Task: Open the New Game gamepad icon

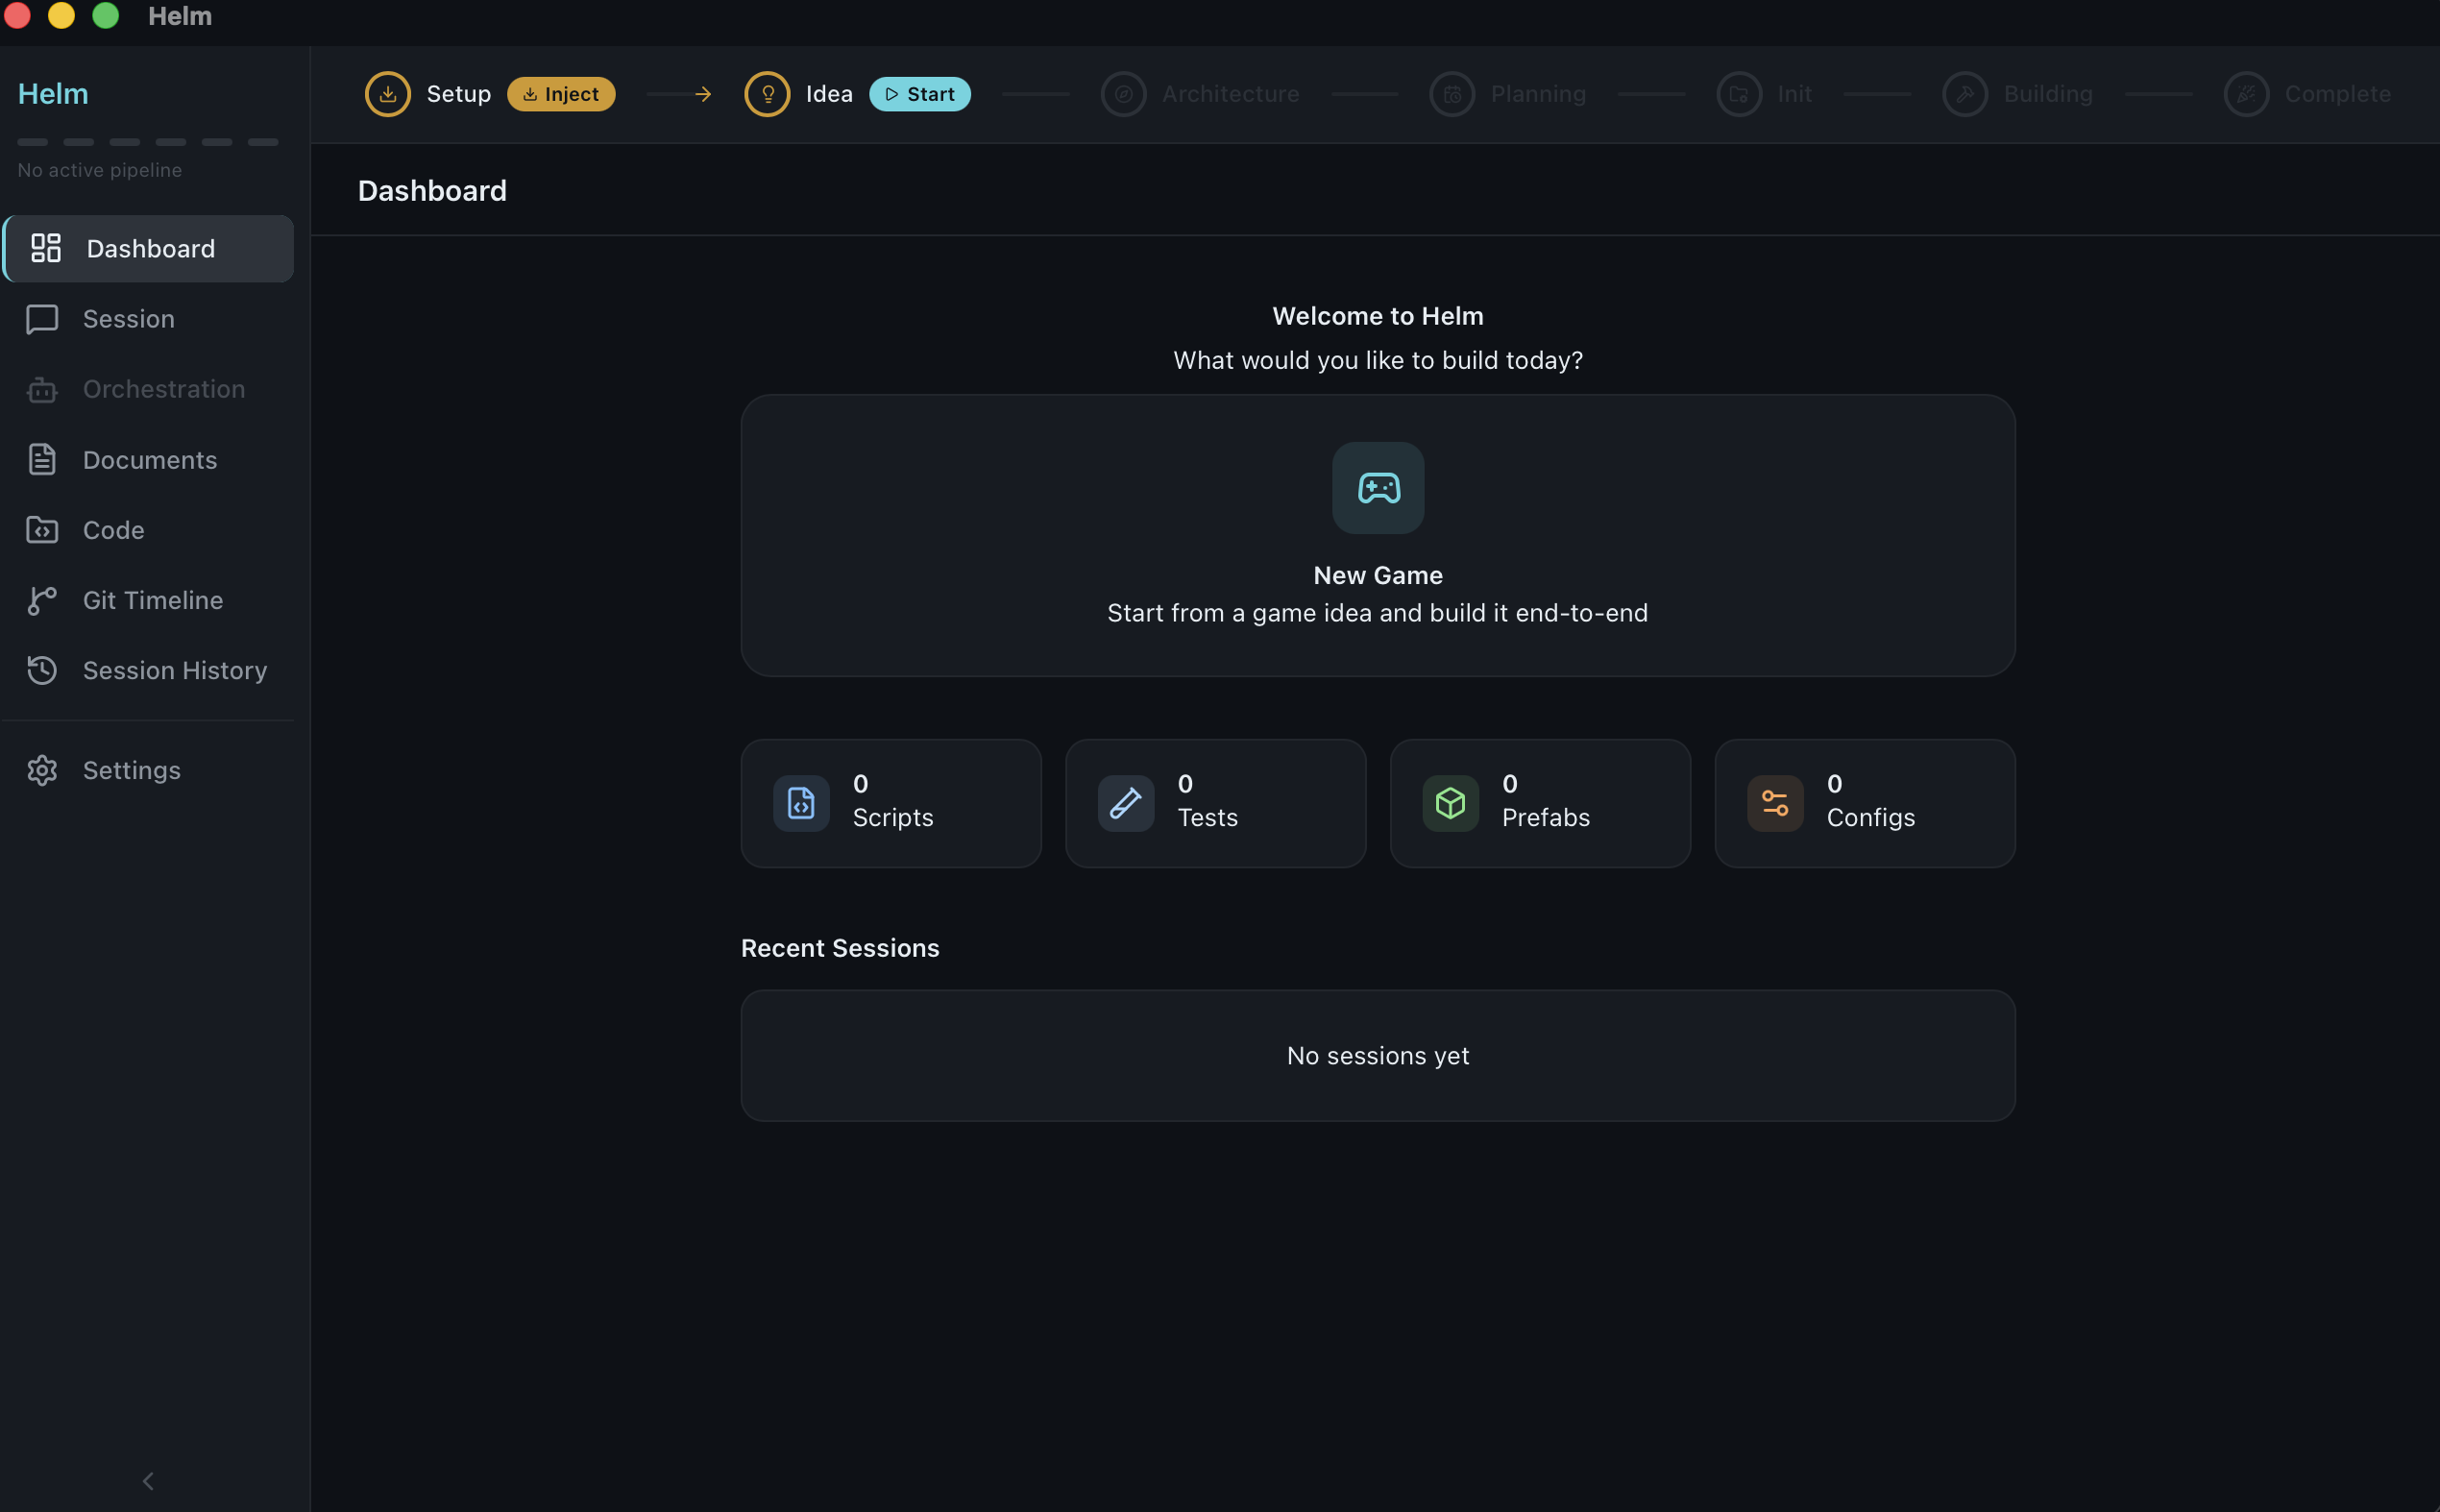Action: click(1377, 488)
